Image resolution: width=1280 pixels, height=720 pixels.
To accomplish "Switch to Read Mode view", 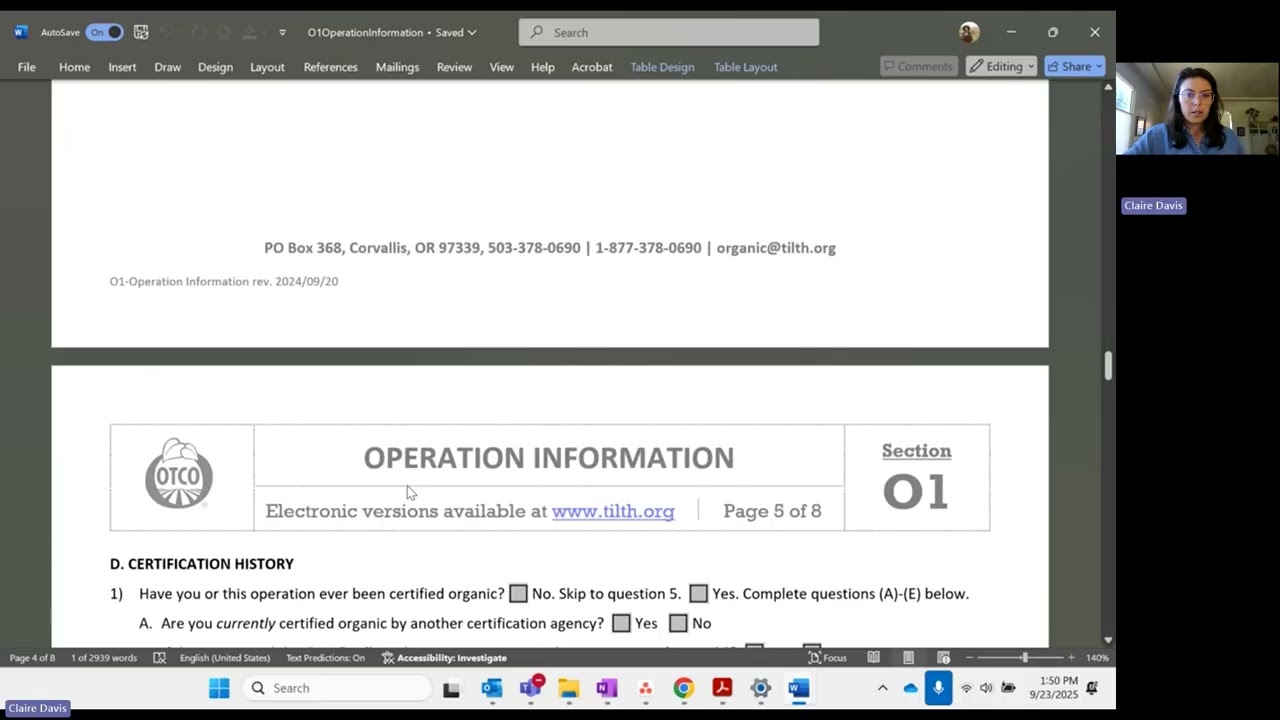I will click(x=874, y=658).
